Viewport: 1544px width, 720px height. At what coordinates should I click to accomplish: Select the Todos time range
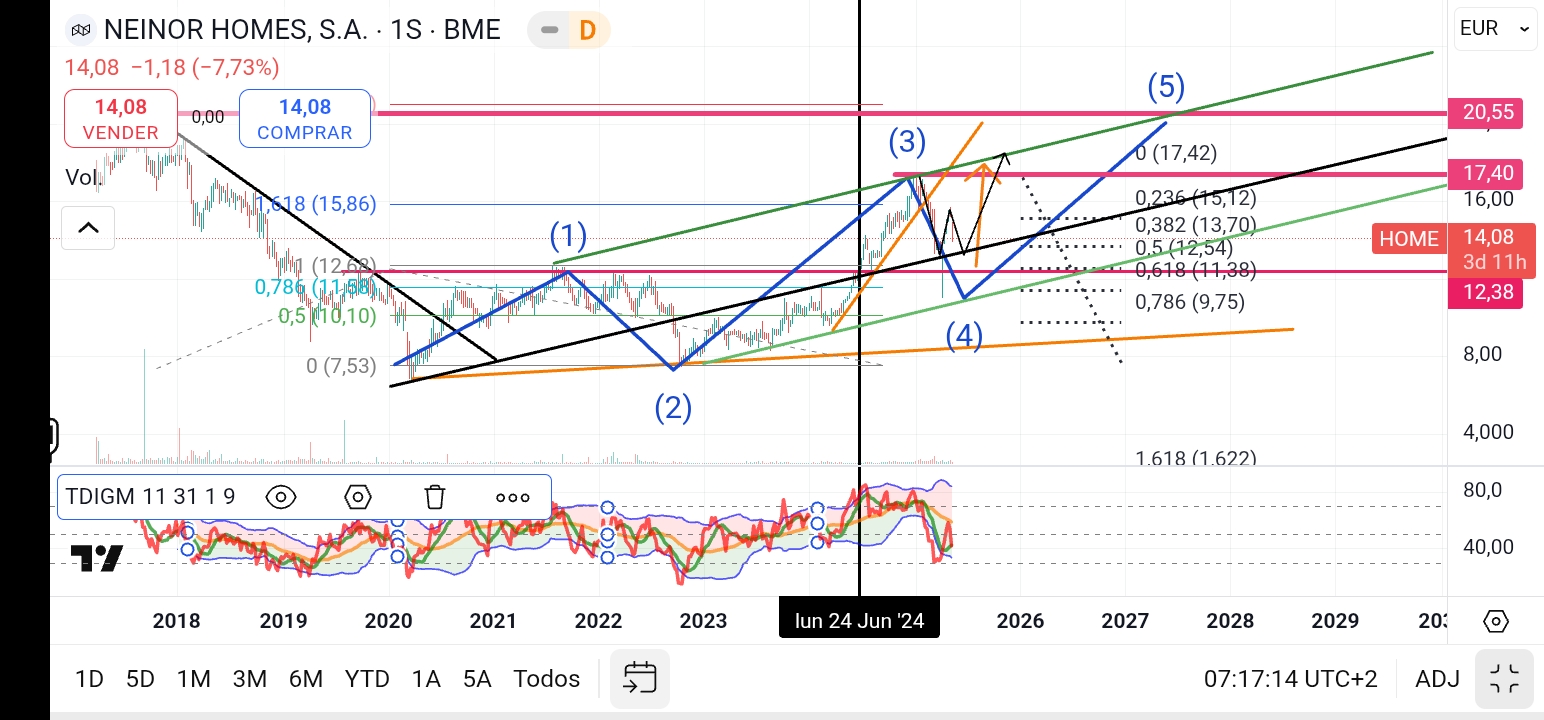click(x=547, y=679)
